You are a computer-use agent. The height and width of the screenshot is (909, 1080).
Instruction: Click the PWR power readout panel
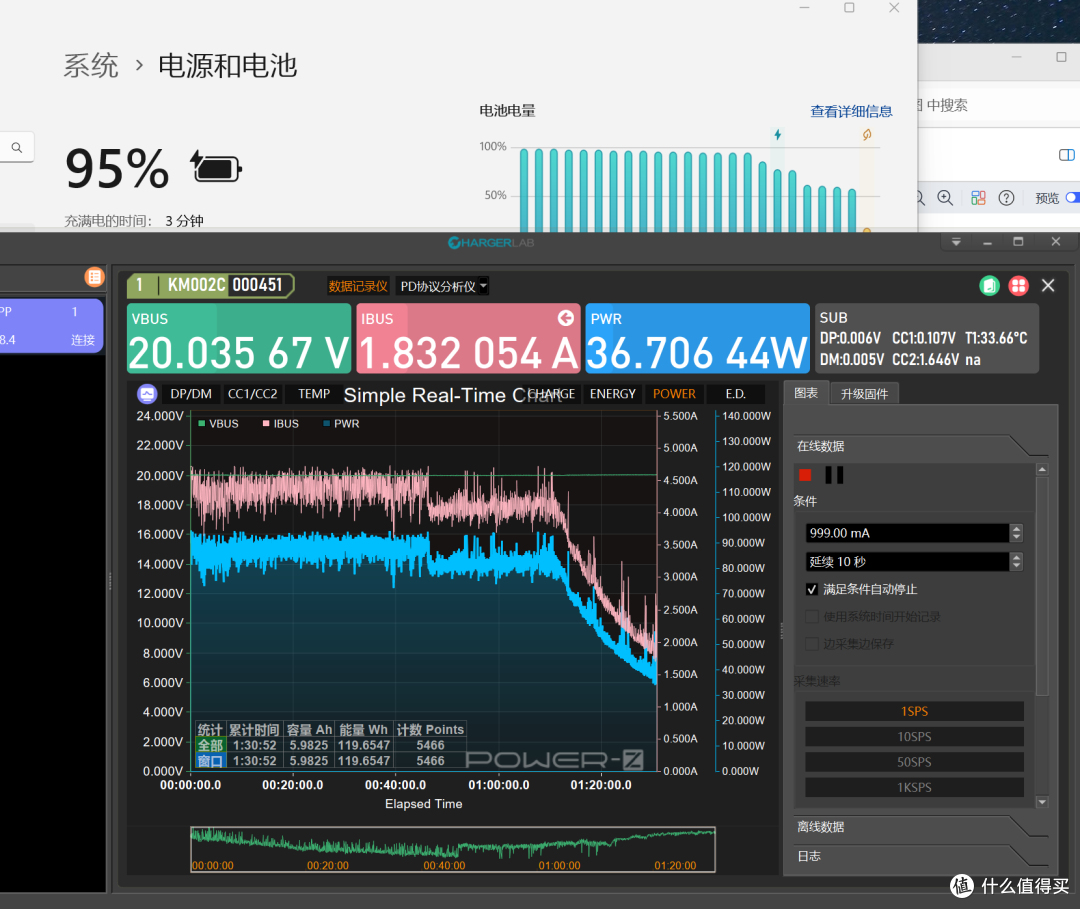[x=697, y=338]
